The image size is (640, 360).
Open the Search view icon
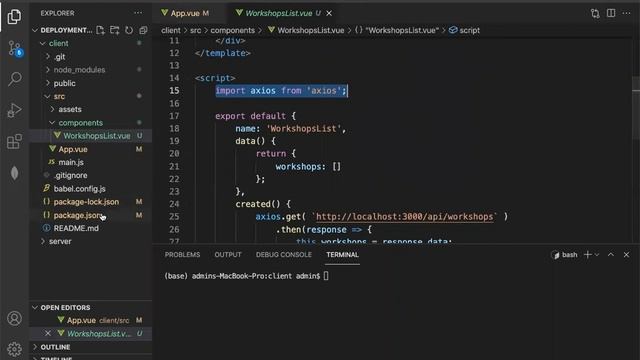(x=15, y=79)
